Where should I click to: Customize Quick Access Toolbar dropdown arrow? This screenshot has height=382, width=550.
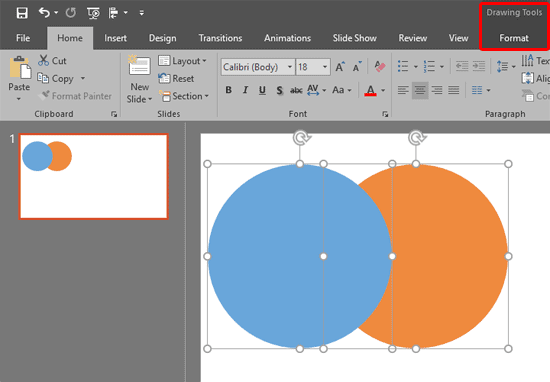[141, 13]
